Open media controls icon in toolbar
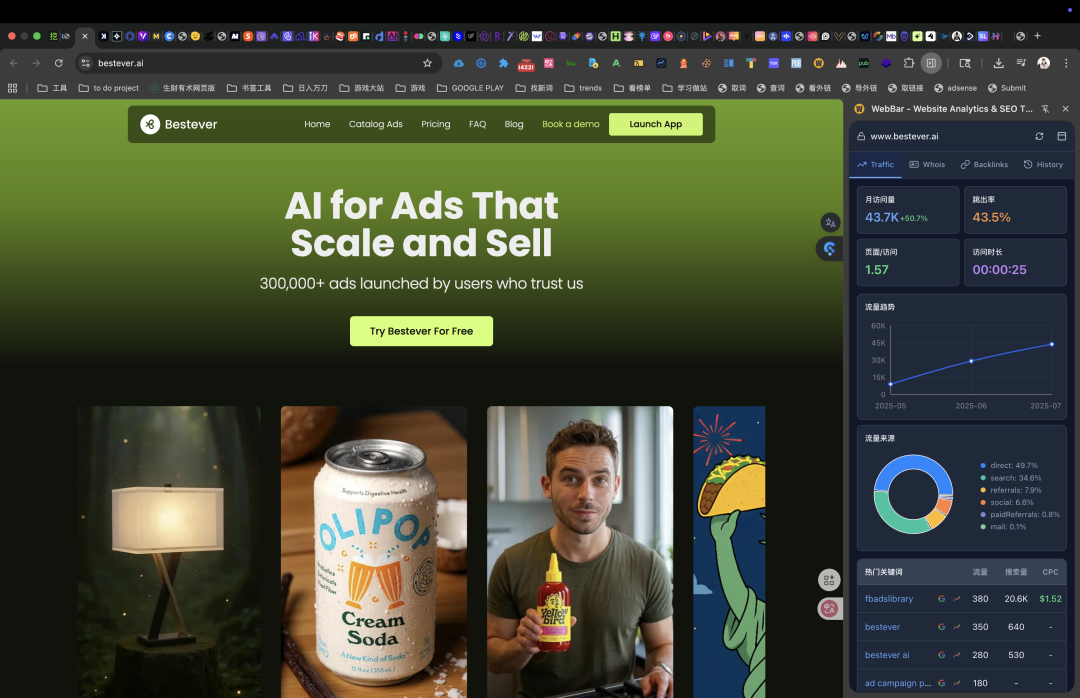The height and width of the screenshot is (698, 1080). point(1021,63)
